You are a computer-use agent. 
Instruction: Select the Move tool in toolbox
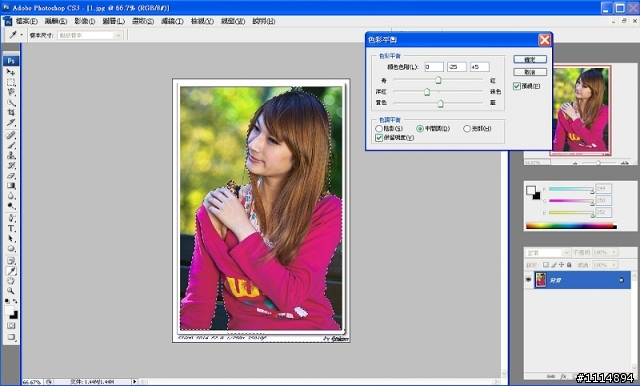pyautogui.click(x=11, y=72)
